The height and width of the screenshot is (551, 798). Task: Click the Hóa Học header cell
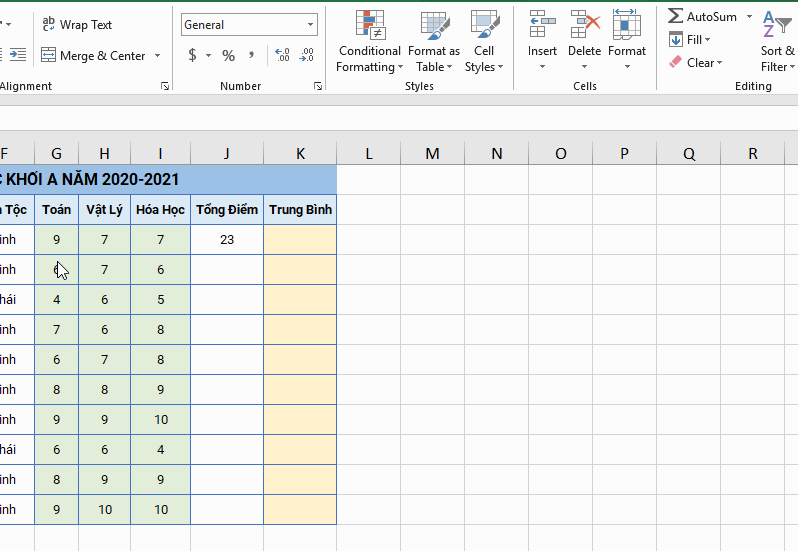(160, 210)
